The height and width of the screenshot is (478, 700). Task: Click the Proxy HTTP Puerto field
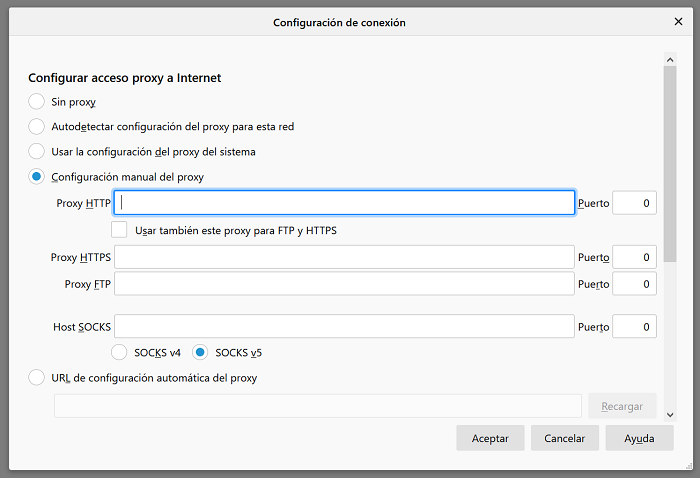[634, 203]
